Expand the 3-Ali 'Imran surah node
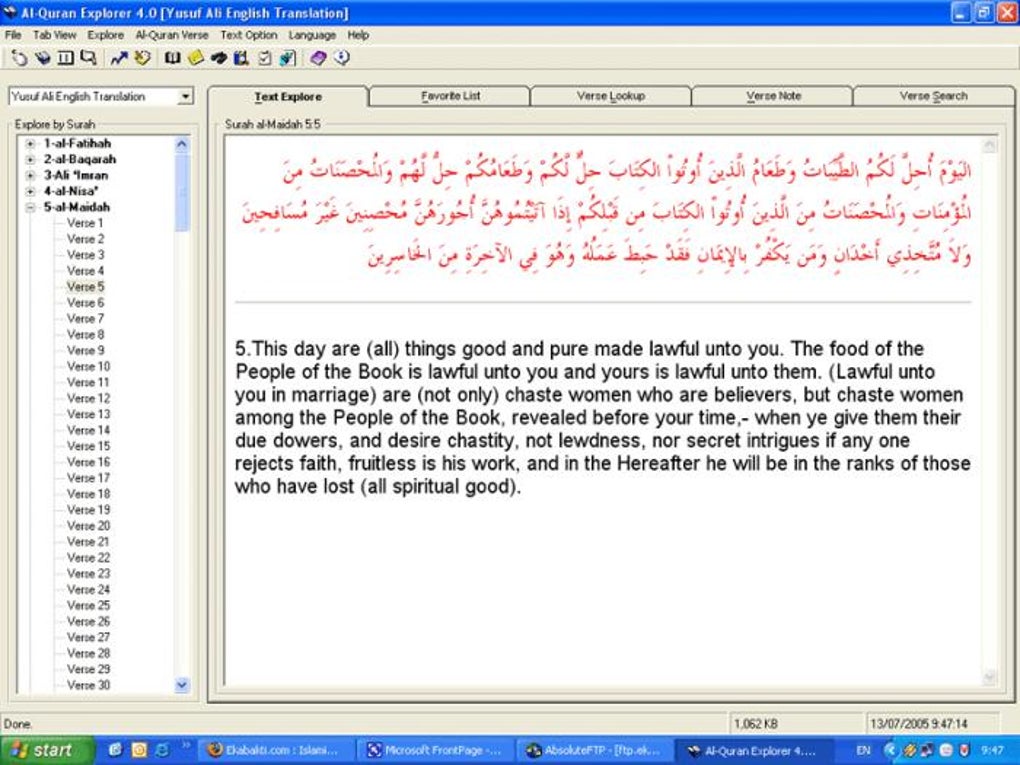This screenshot has width=1020, height=765. click(30, 176)
